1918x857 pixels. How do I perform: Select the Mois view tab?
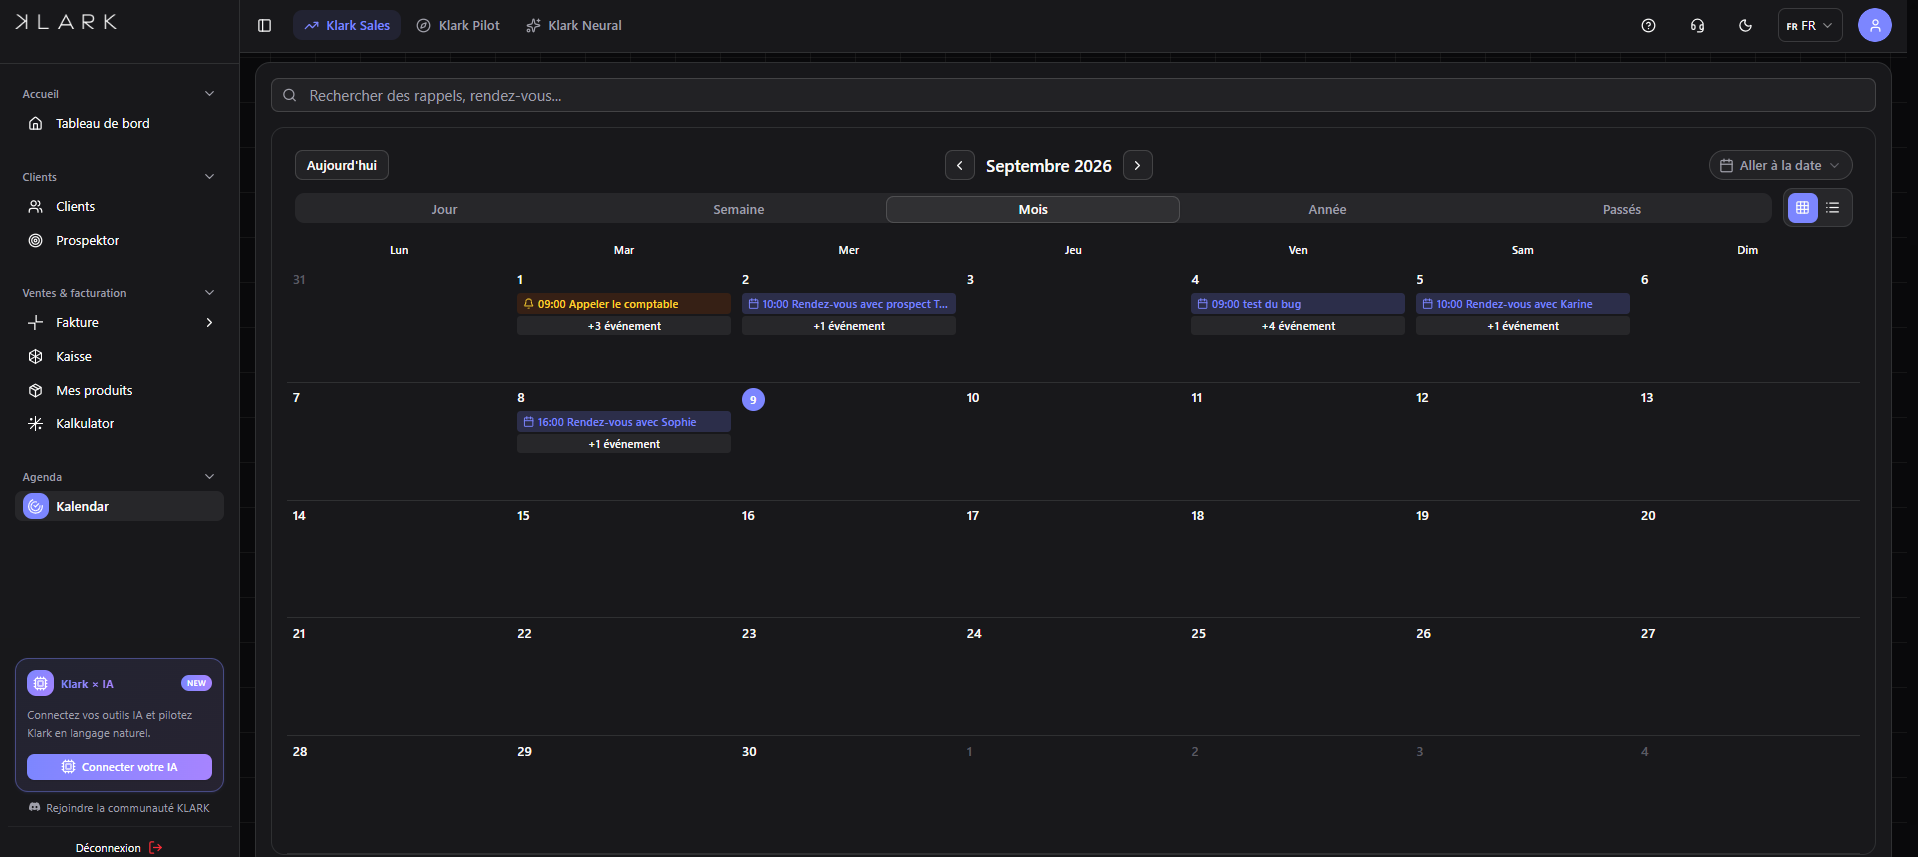coord(1033,209)
